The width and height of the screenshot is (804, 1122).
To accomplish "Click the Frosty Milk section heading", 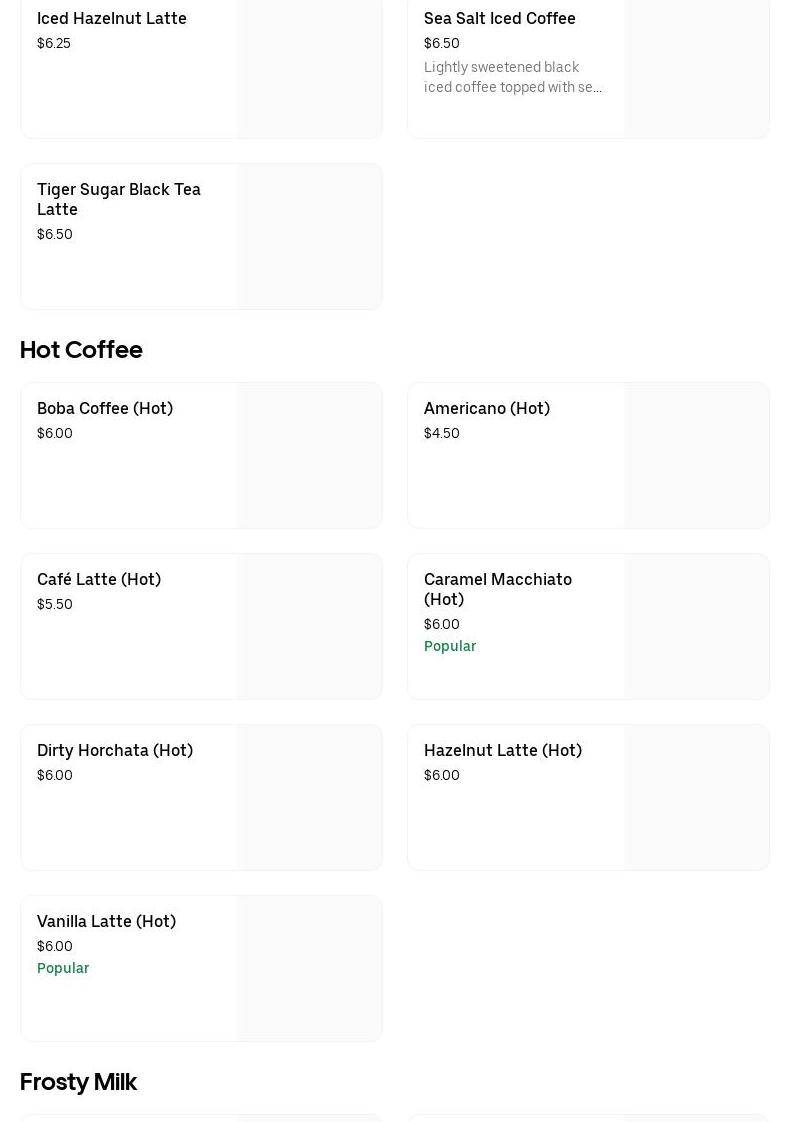I will click(x=78, y=1082).
